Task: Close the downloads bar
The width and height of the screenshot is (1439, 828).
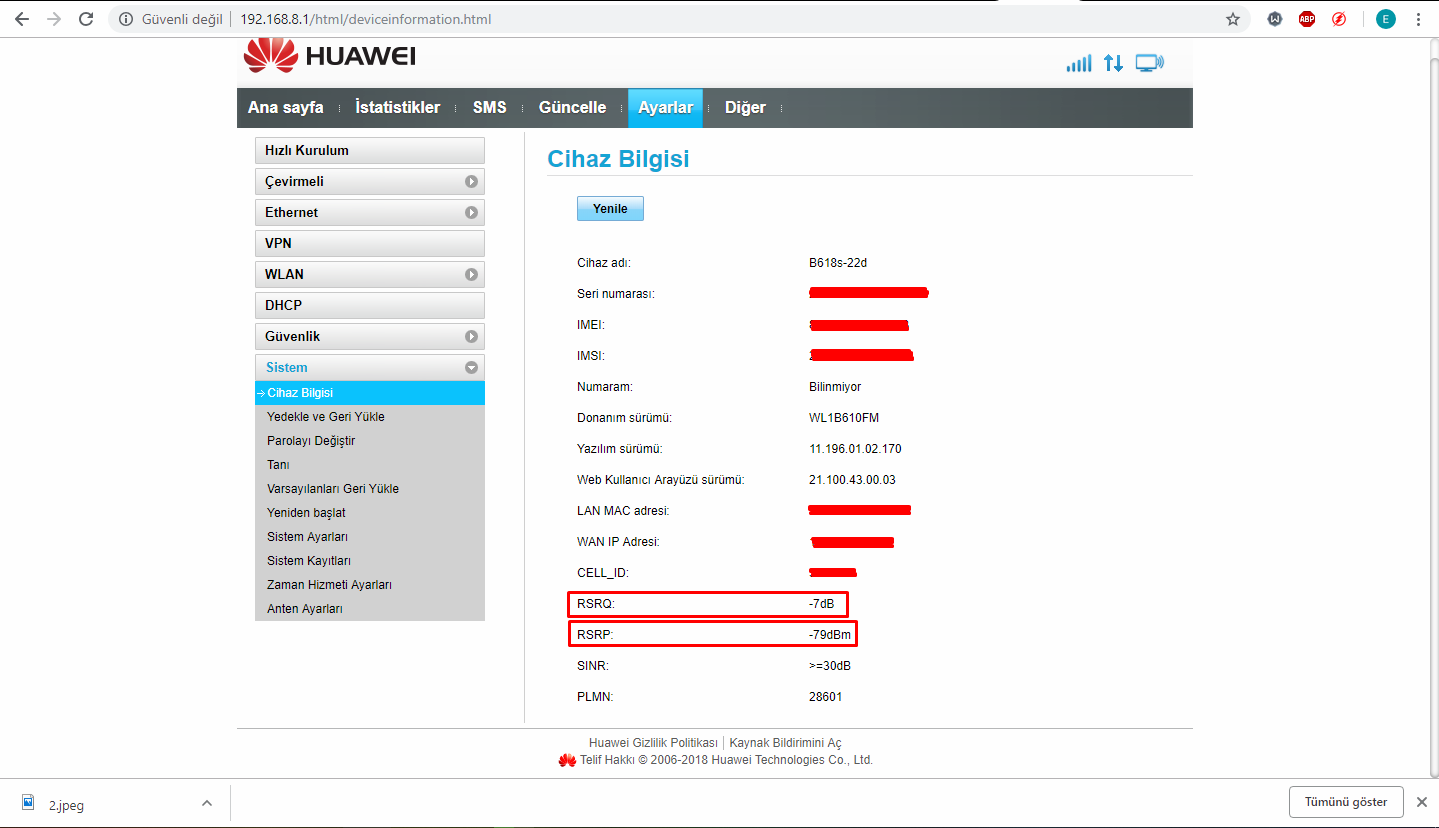Action: coord(1420,802)
